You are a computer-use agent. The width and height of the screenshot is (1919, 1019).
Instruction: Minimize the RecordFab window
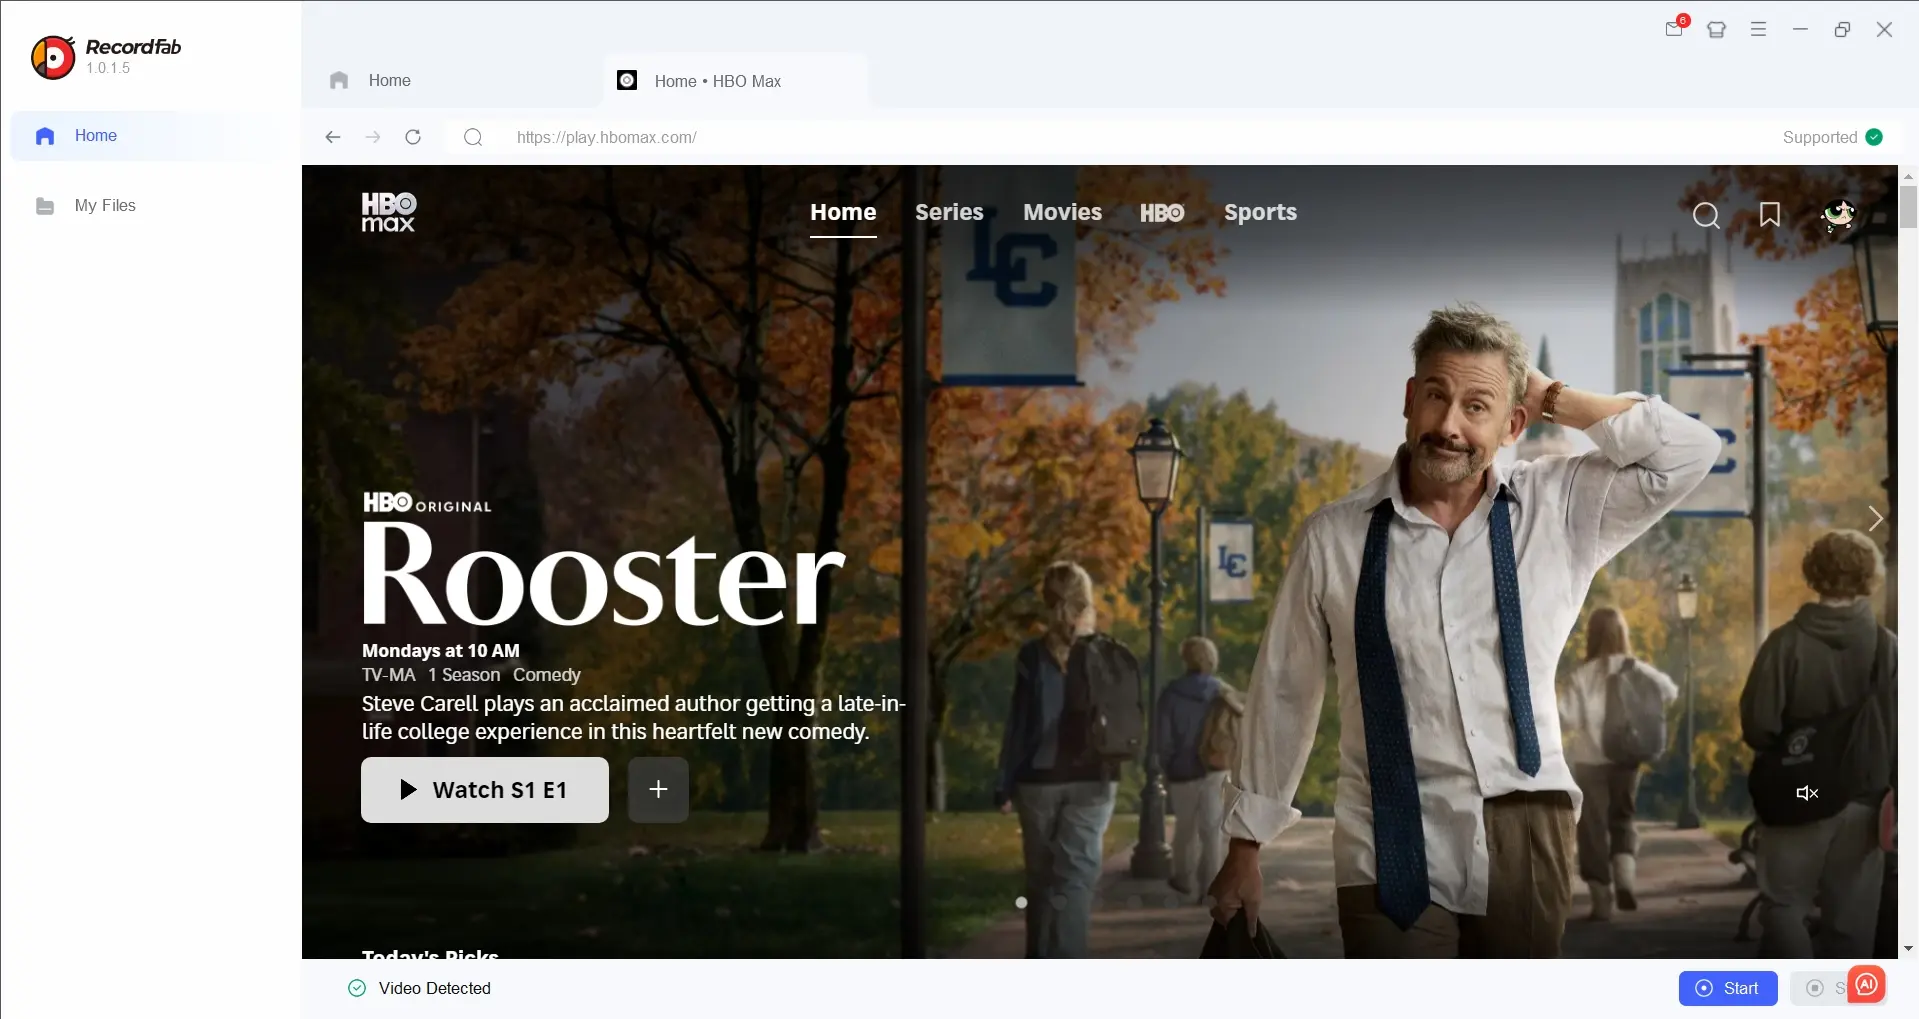[1801, 30]
